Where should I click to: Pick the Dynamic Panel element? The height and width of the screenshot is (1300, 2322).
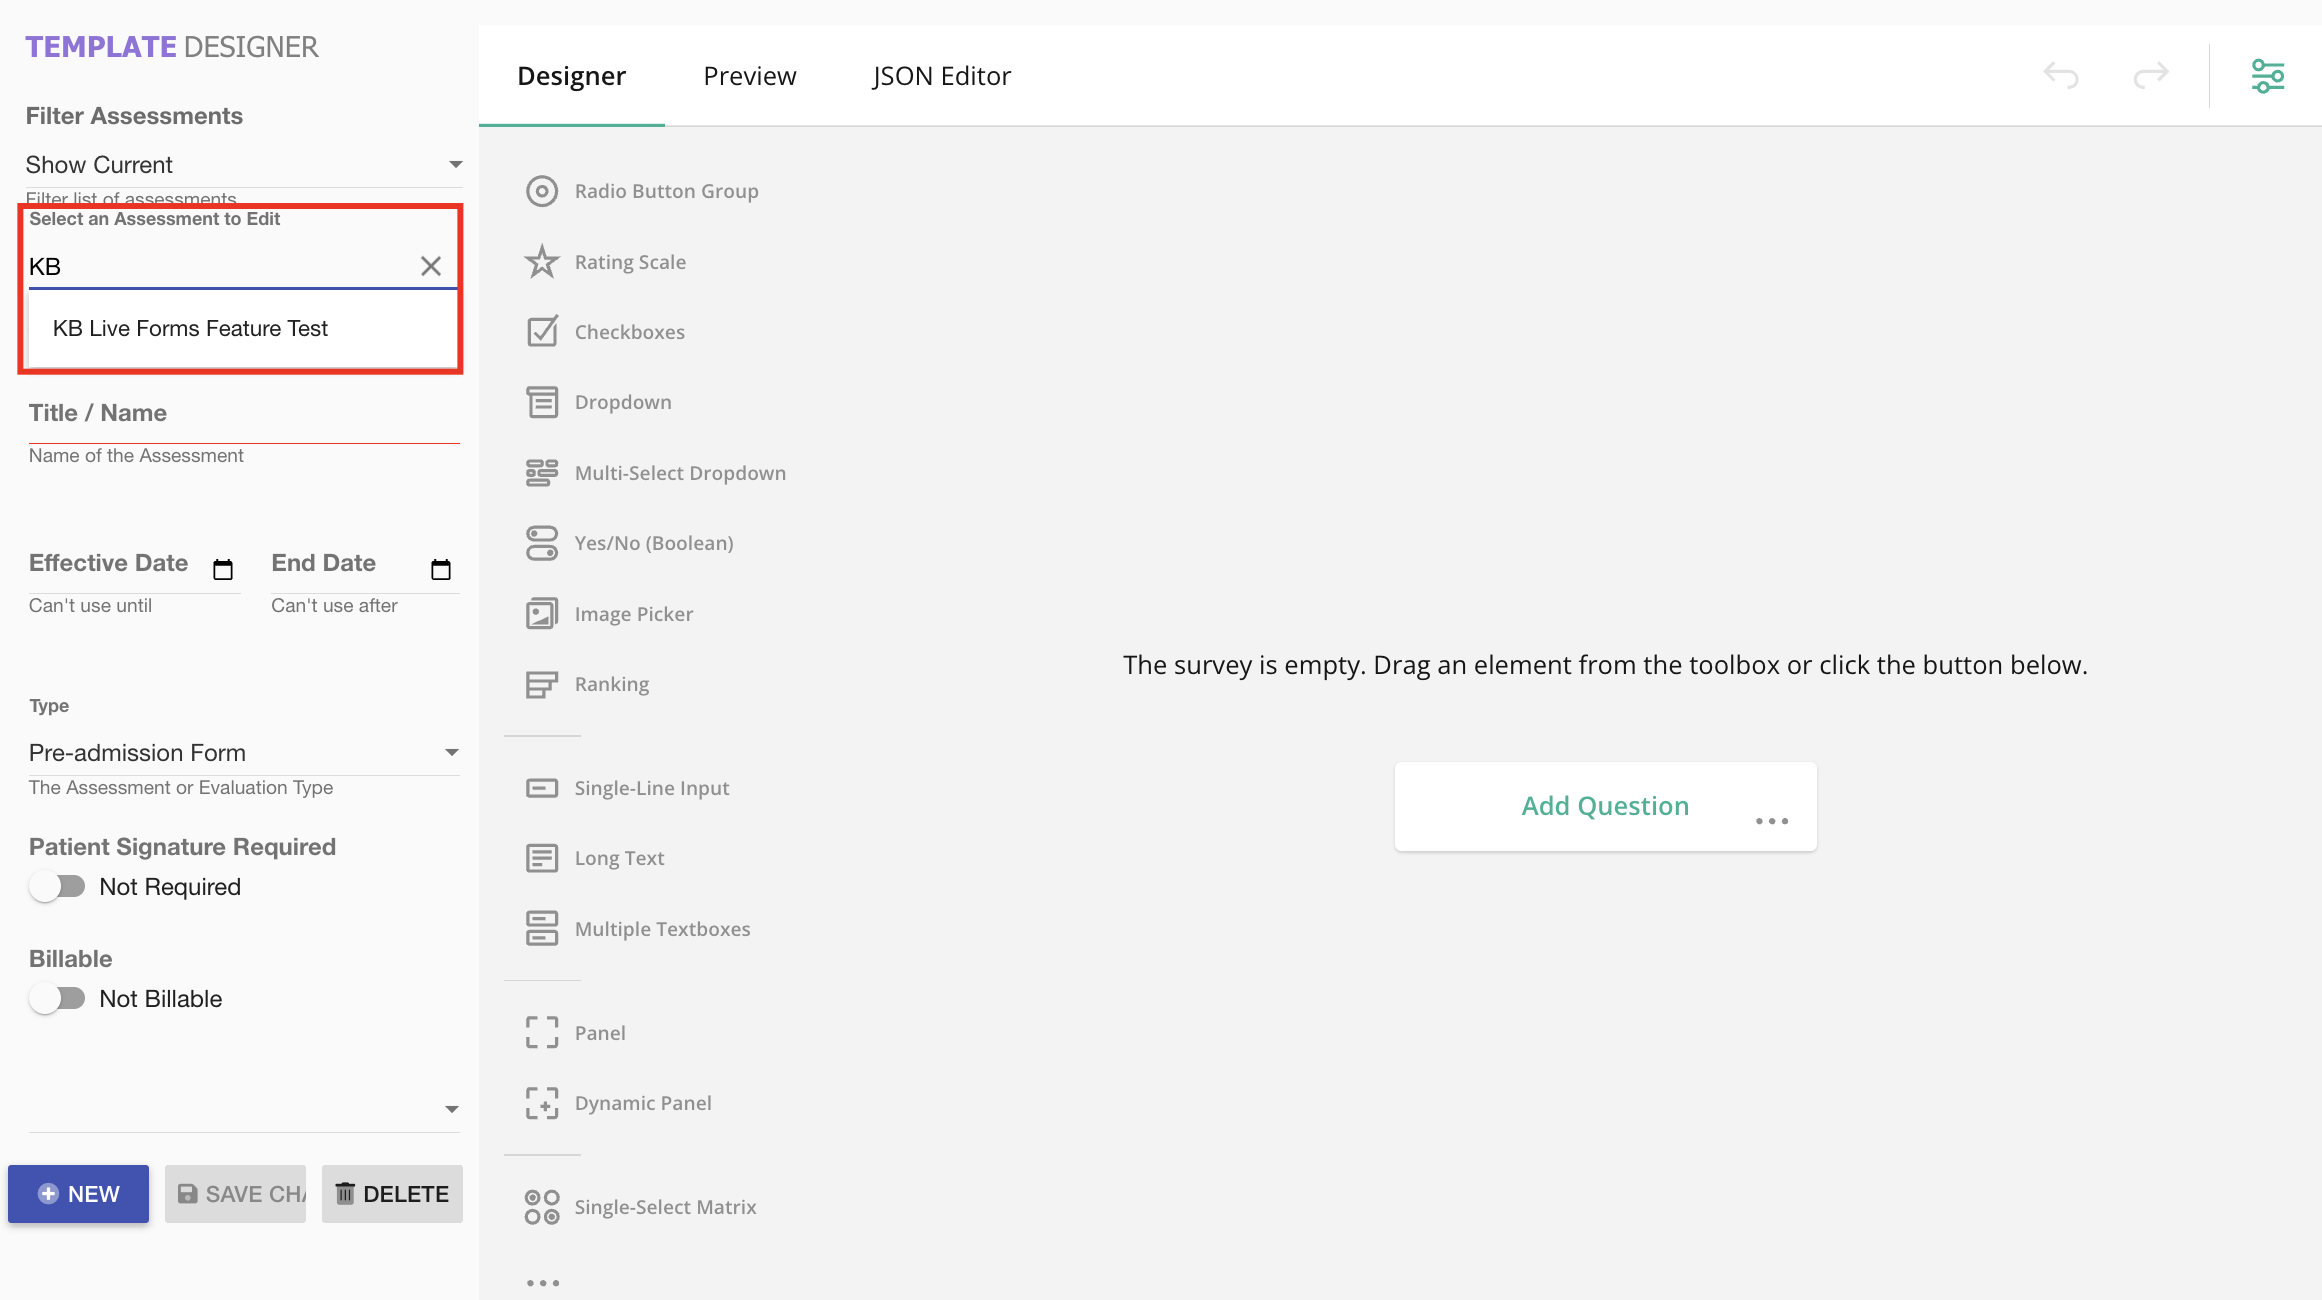click(x=643, y=1103)
